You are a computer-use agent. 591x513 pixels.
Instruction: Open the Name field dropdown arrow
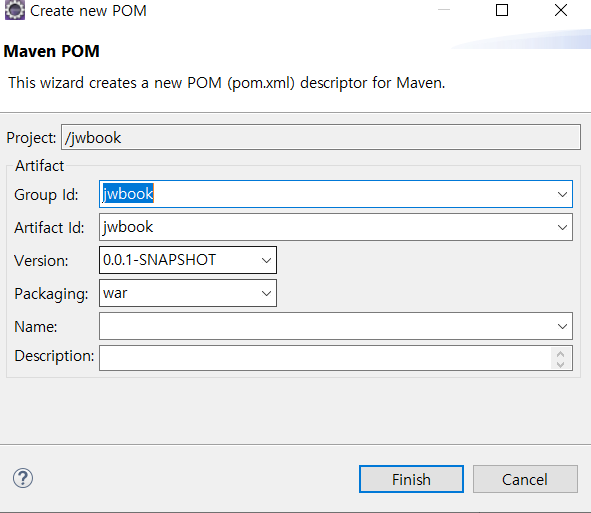tap(562, 326)
